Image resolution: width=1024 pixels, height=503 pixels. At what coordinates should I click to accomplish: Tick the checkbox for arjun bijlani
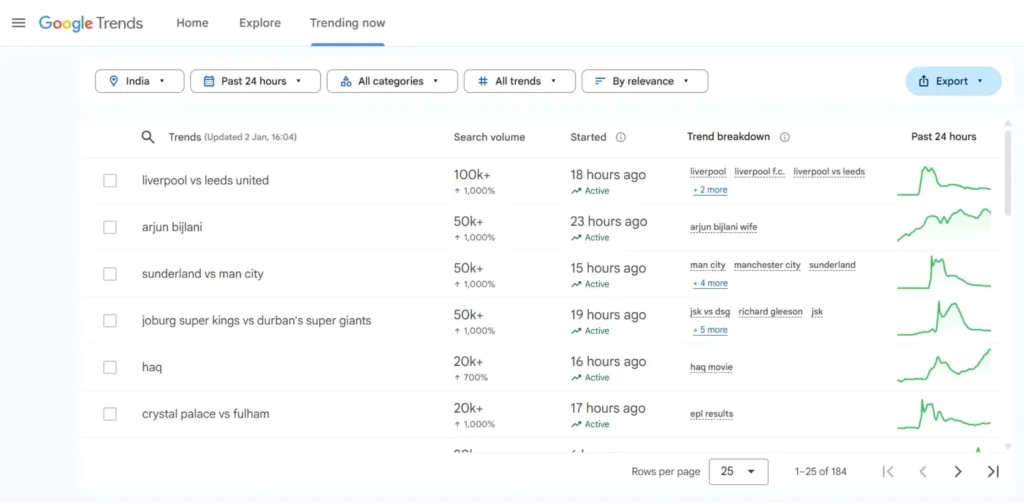(x=110, y=227)
